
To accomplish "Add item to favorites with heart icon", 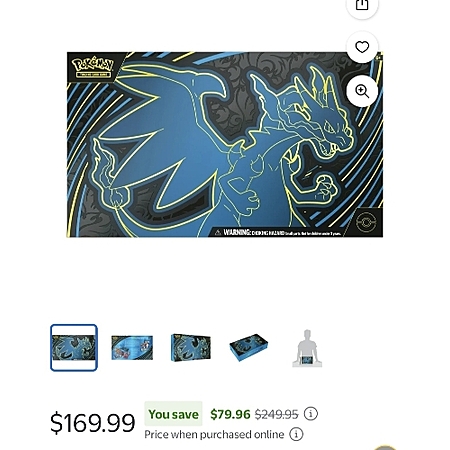I will 362,47.
